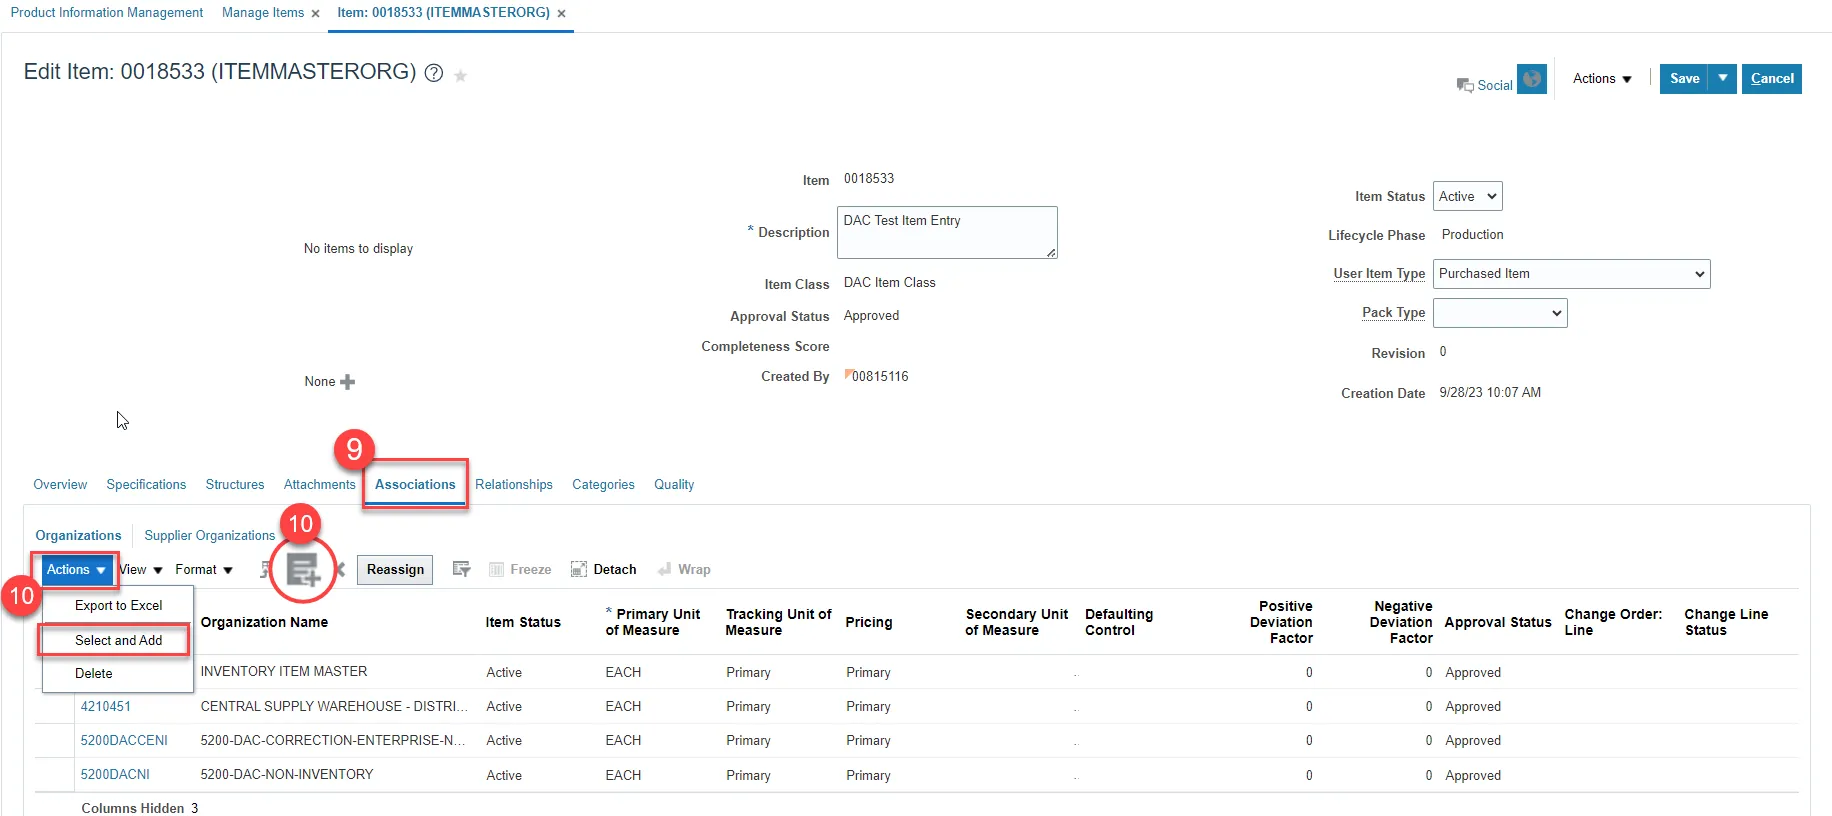Click the Query By Example filter icon

(461, 569)
